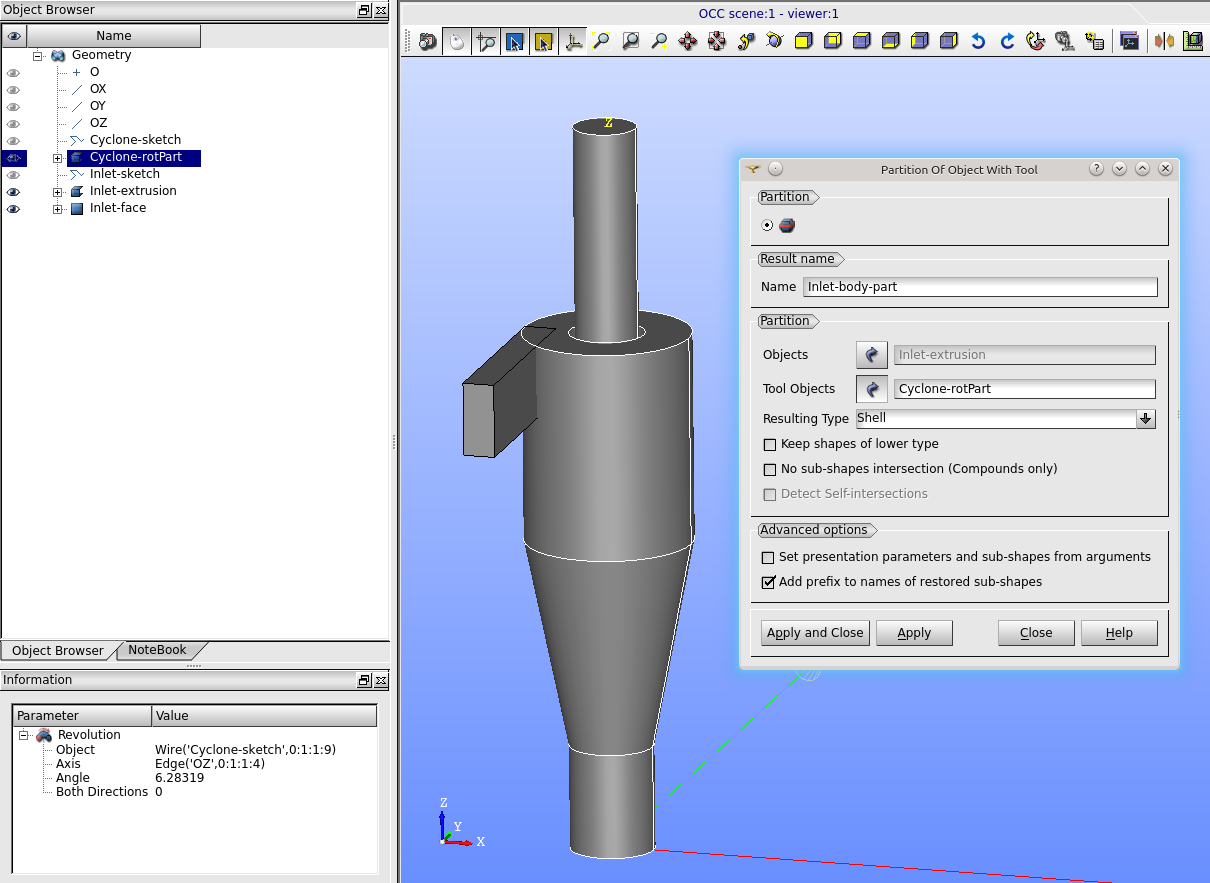Click the selection arrow button for Tool Objects
Image resolution: width=1210 pixels, height=883 pixels.
tap(872, 389)
